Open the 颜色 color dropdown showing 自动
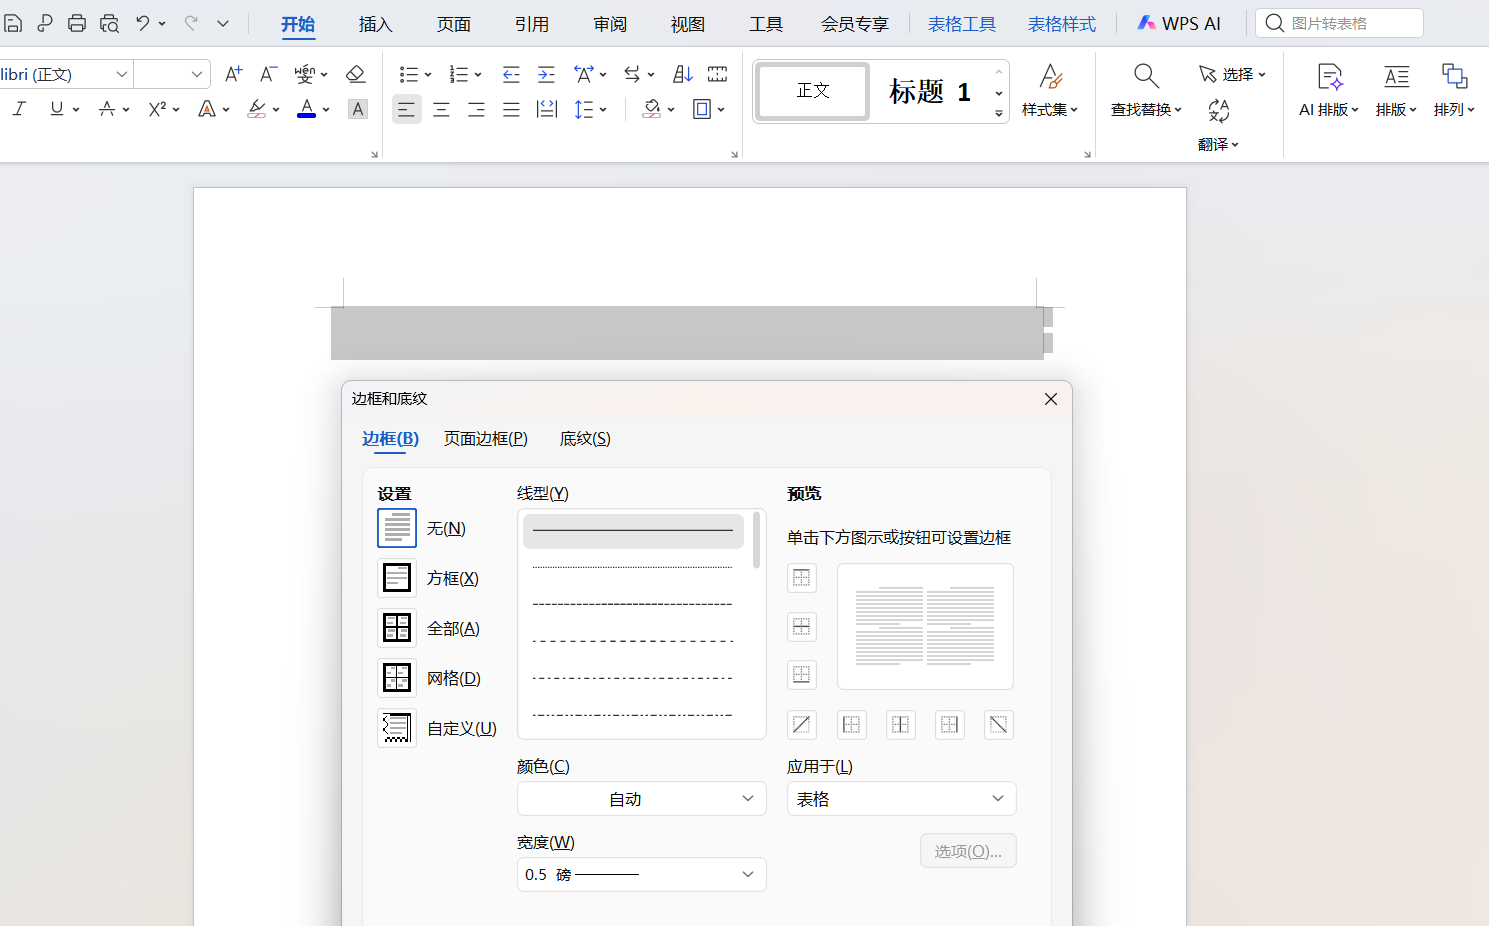Image resolution: width=1489 pixels, height=926 pixels. tap(641, 798)
